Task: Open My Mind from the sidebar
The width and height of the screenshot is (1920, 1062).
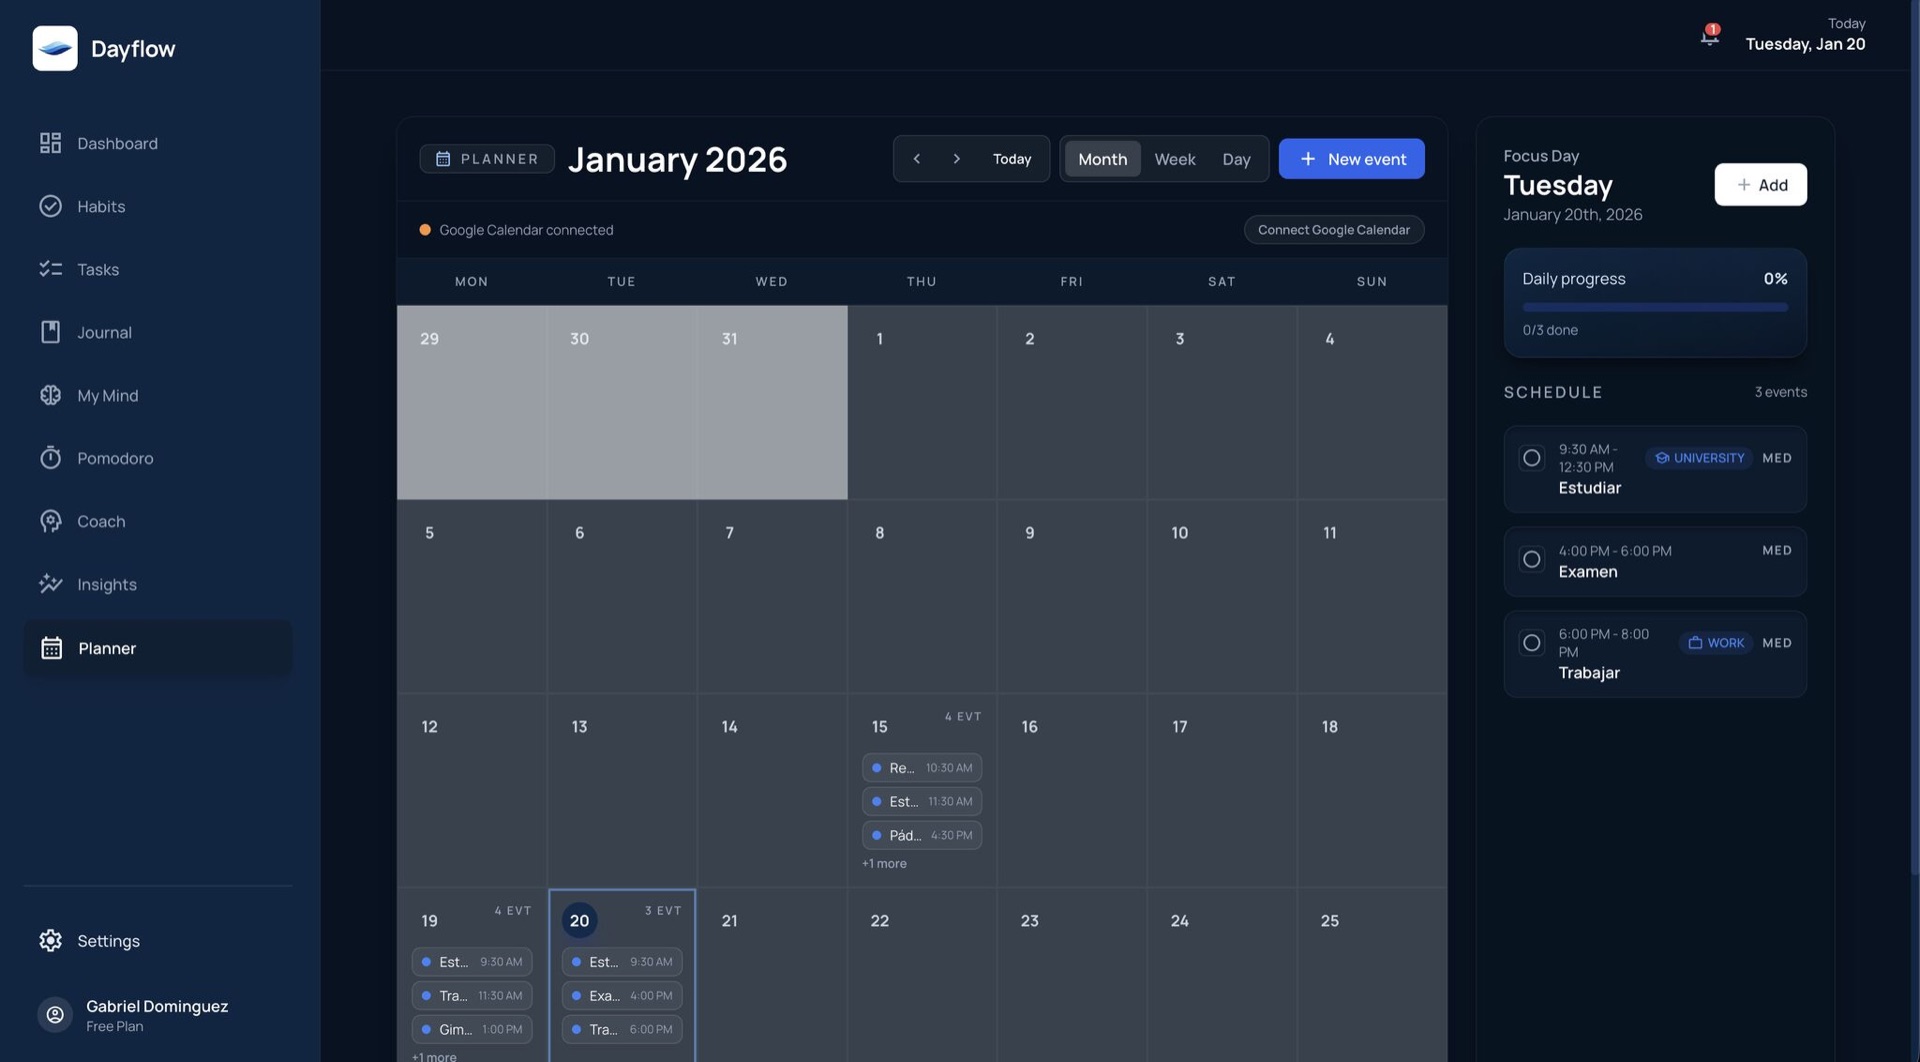Action: pos(158,395)
